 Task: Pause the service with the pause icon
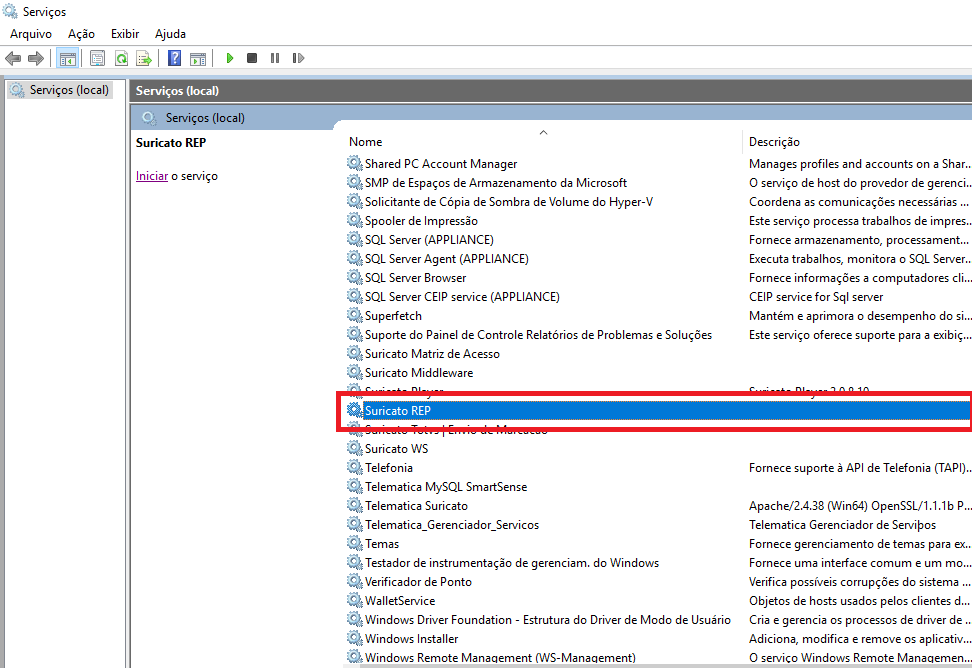pyautogui.click(x=275, y=58)
